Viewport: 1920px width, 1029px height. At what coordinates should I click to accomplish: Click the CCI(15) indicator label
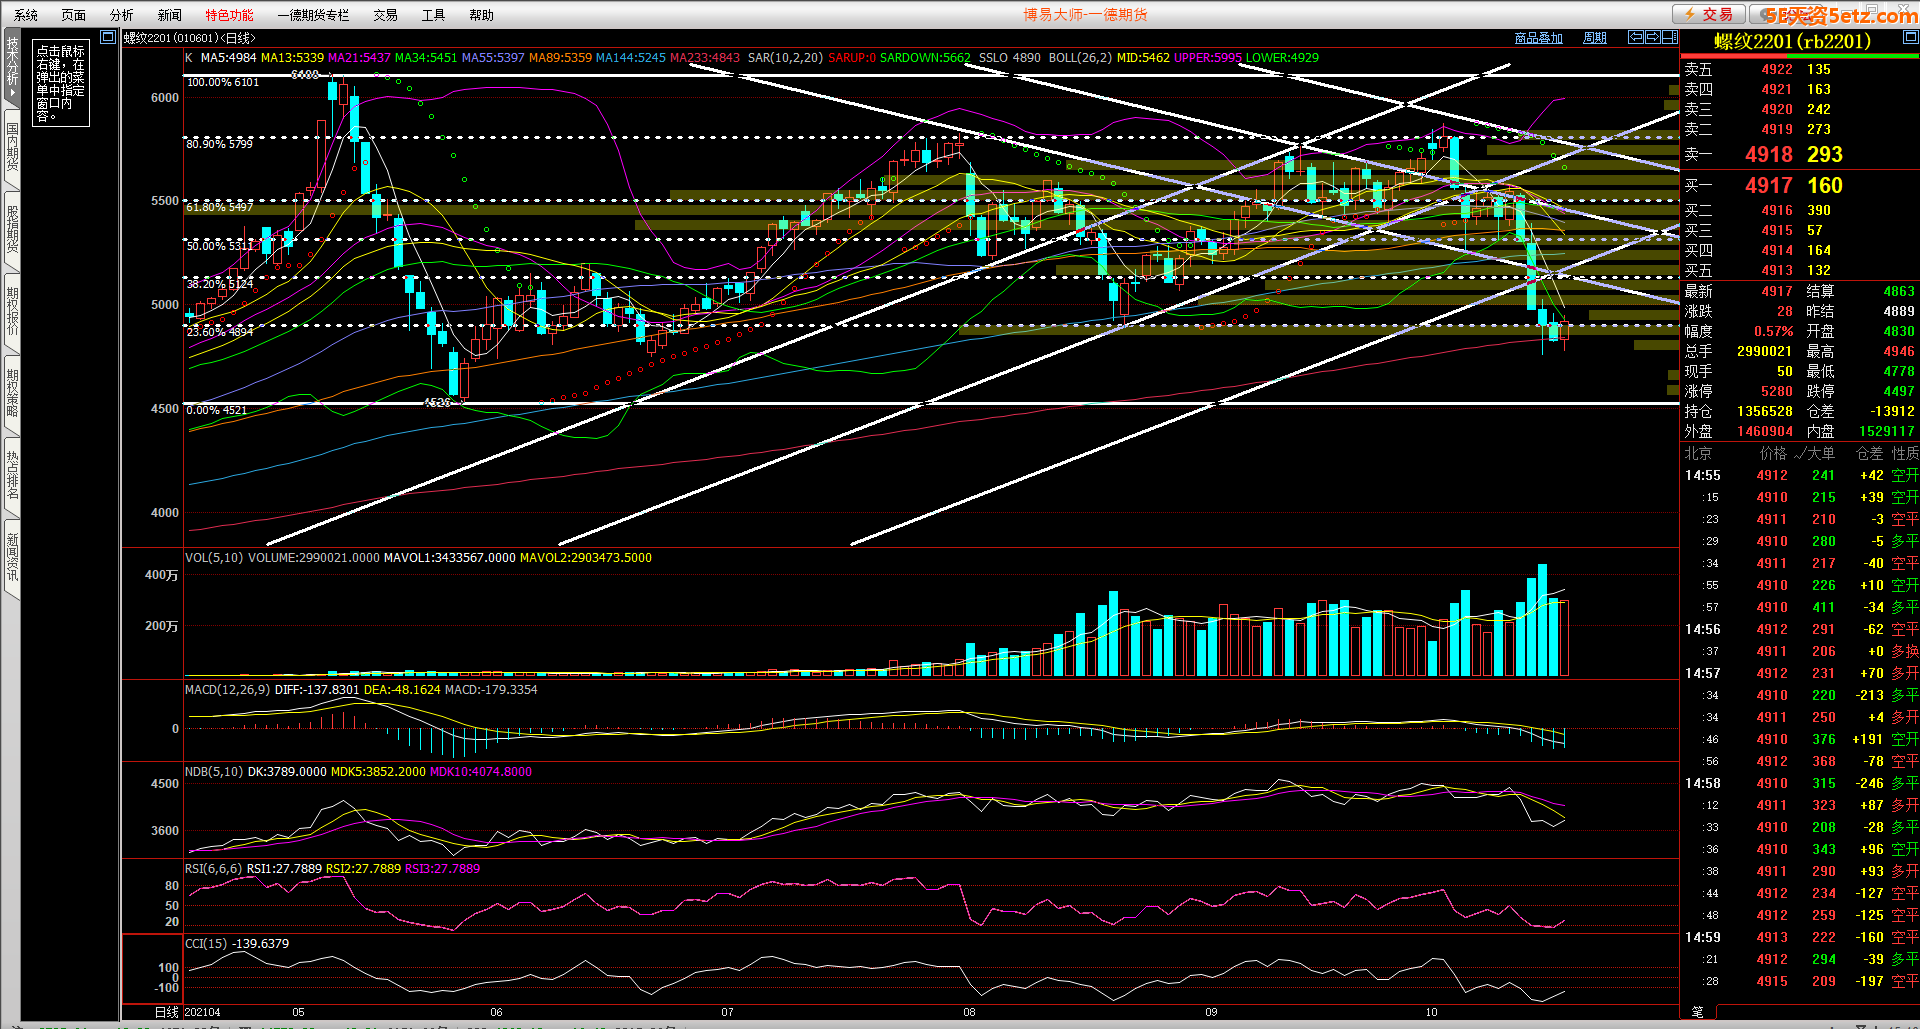[x=206, y=943]
